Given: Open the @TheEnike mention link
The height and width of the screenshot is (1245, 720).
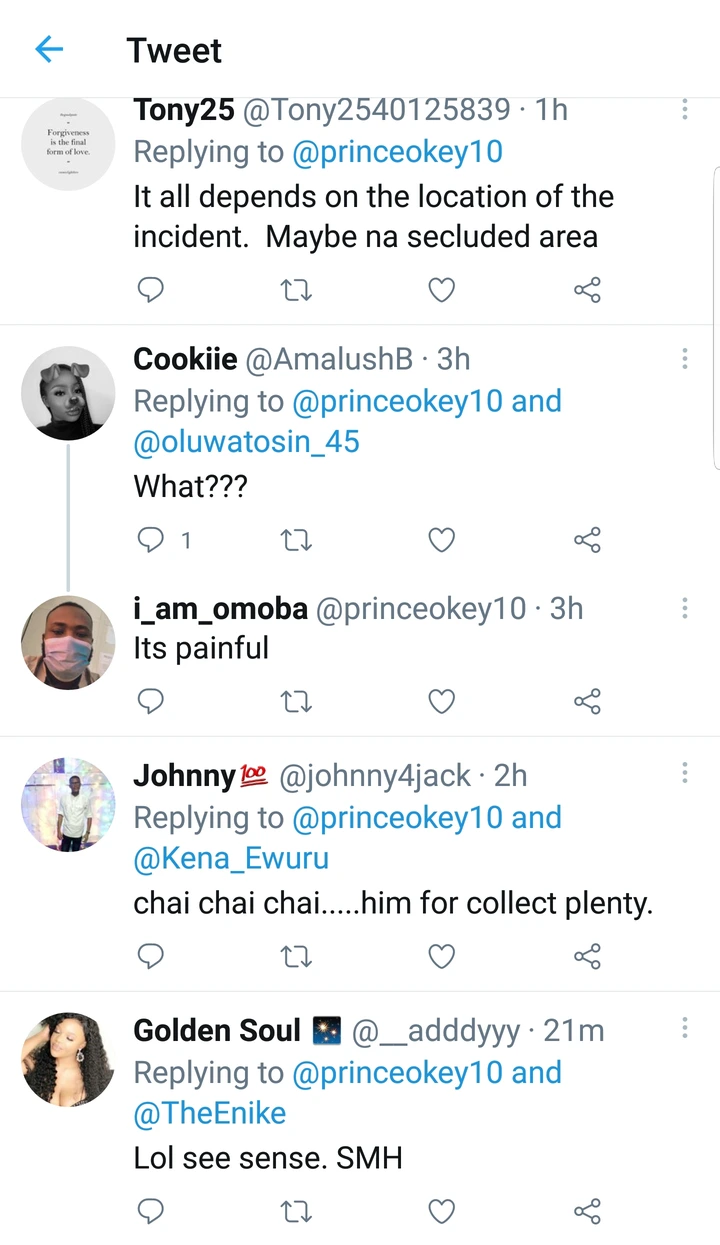Looking at the screenshot, I should pyautogui.click(x=209, y=1113).
